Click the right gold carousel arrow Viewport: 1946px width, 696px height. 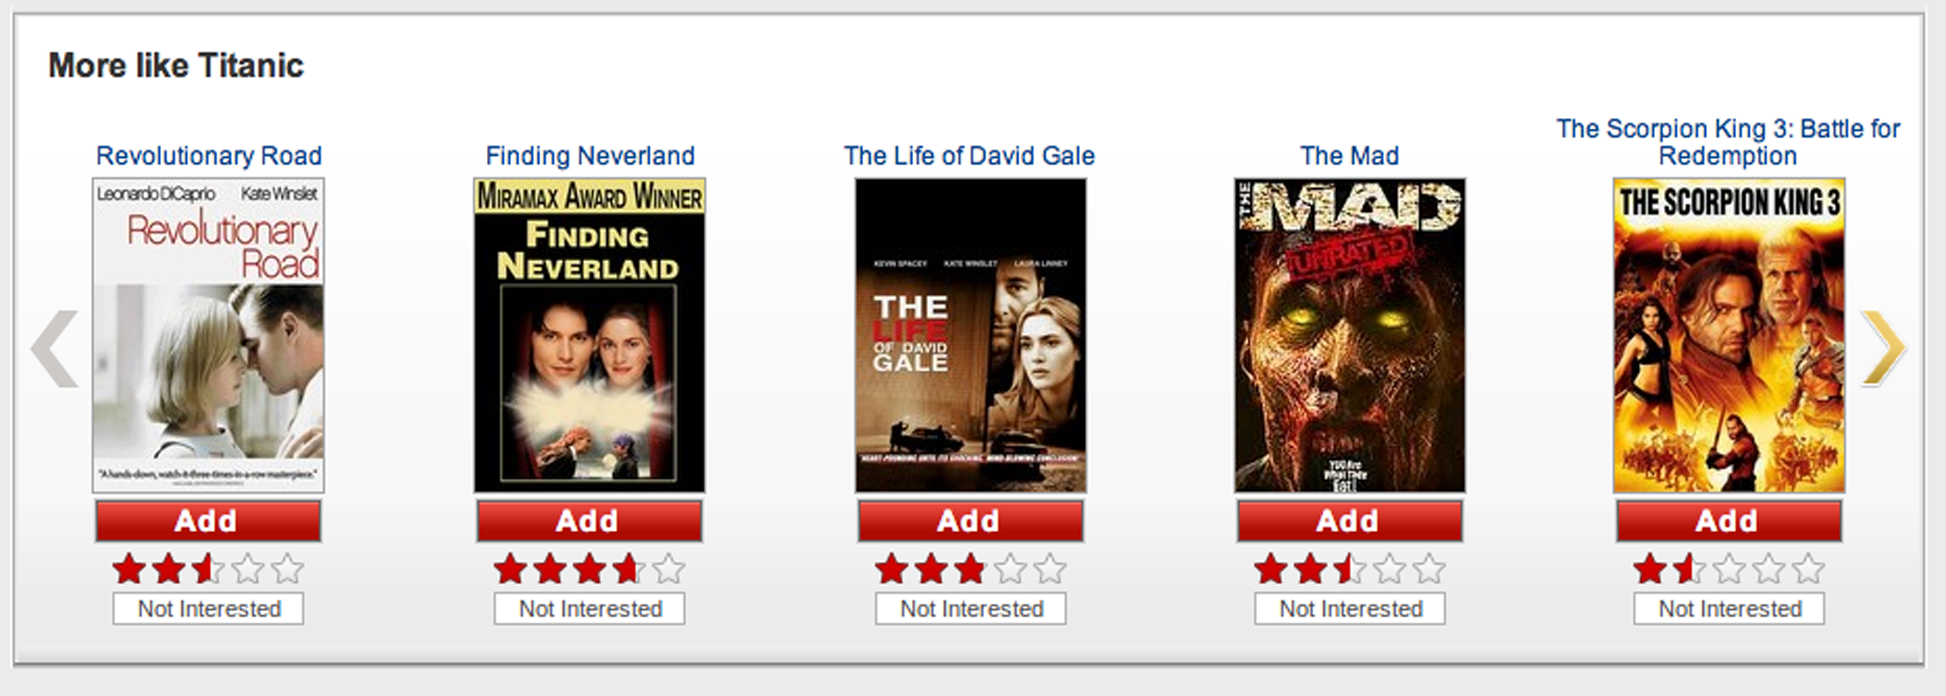[x=1883, y=348]
